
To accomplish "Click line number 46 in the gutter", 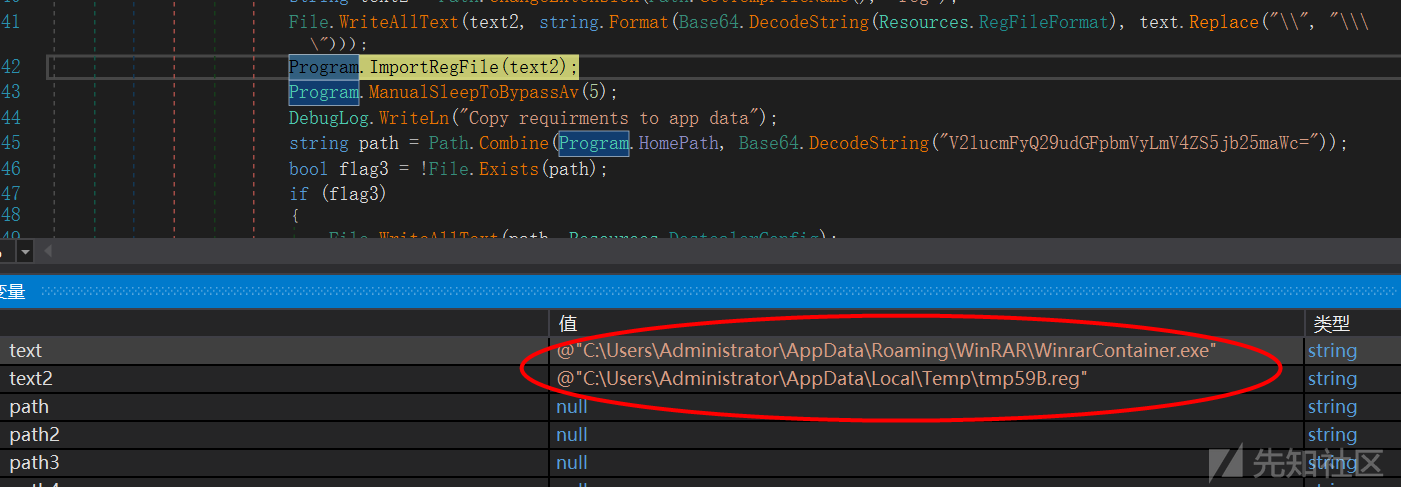I will click(10, 168).
